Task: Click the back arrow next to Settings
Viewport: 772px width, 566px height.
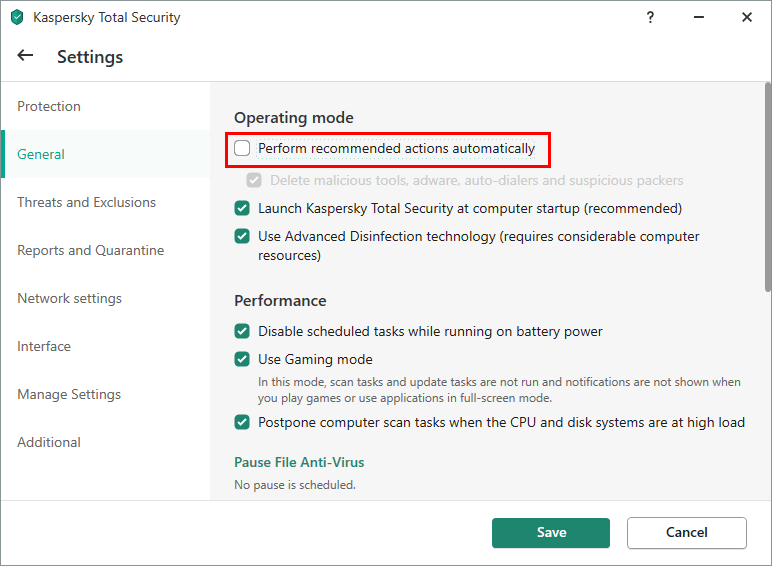Action: tap(25, 56)
